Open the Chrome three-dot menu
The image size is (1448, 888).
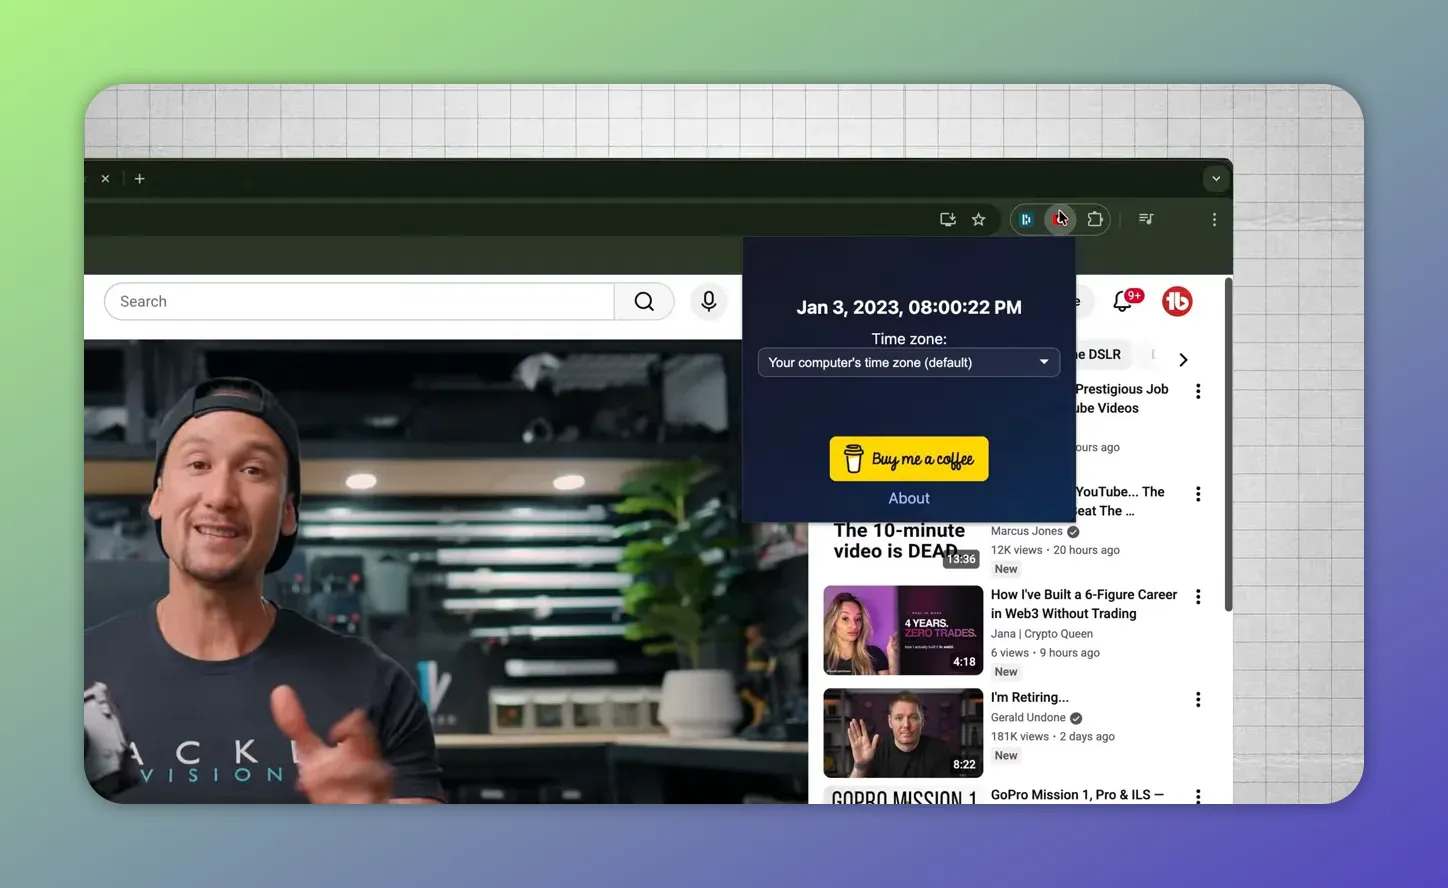coord(1214,219)
